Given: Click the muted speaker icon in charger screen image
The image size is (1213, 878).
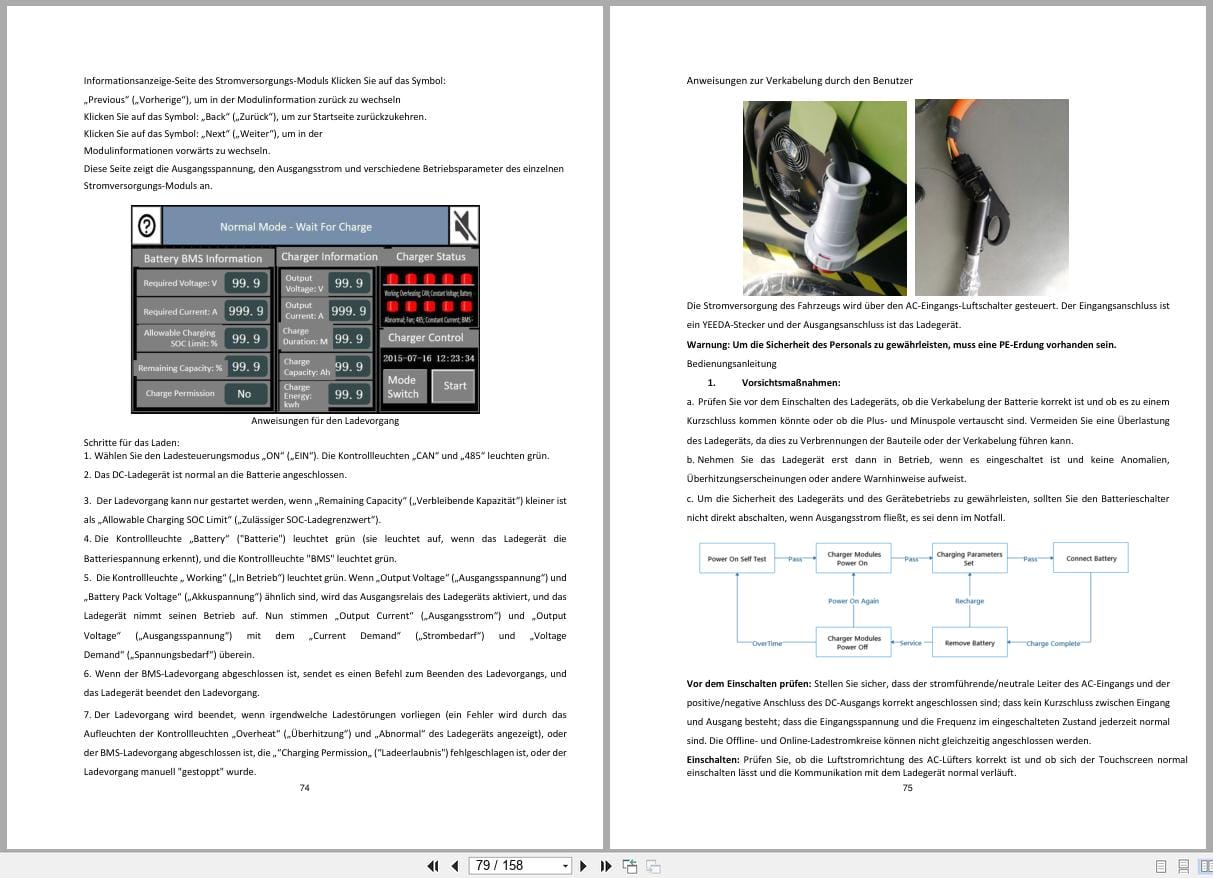Looking at the screenshot, I should 463,226.
